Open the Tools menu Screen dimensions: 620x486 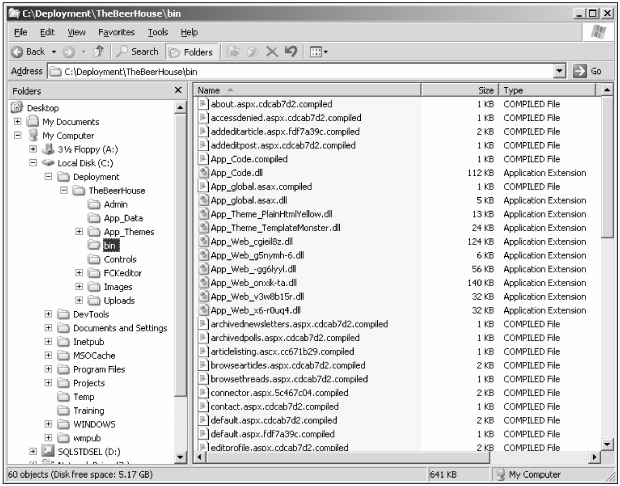tap(157, 32)
